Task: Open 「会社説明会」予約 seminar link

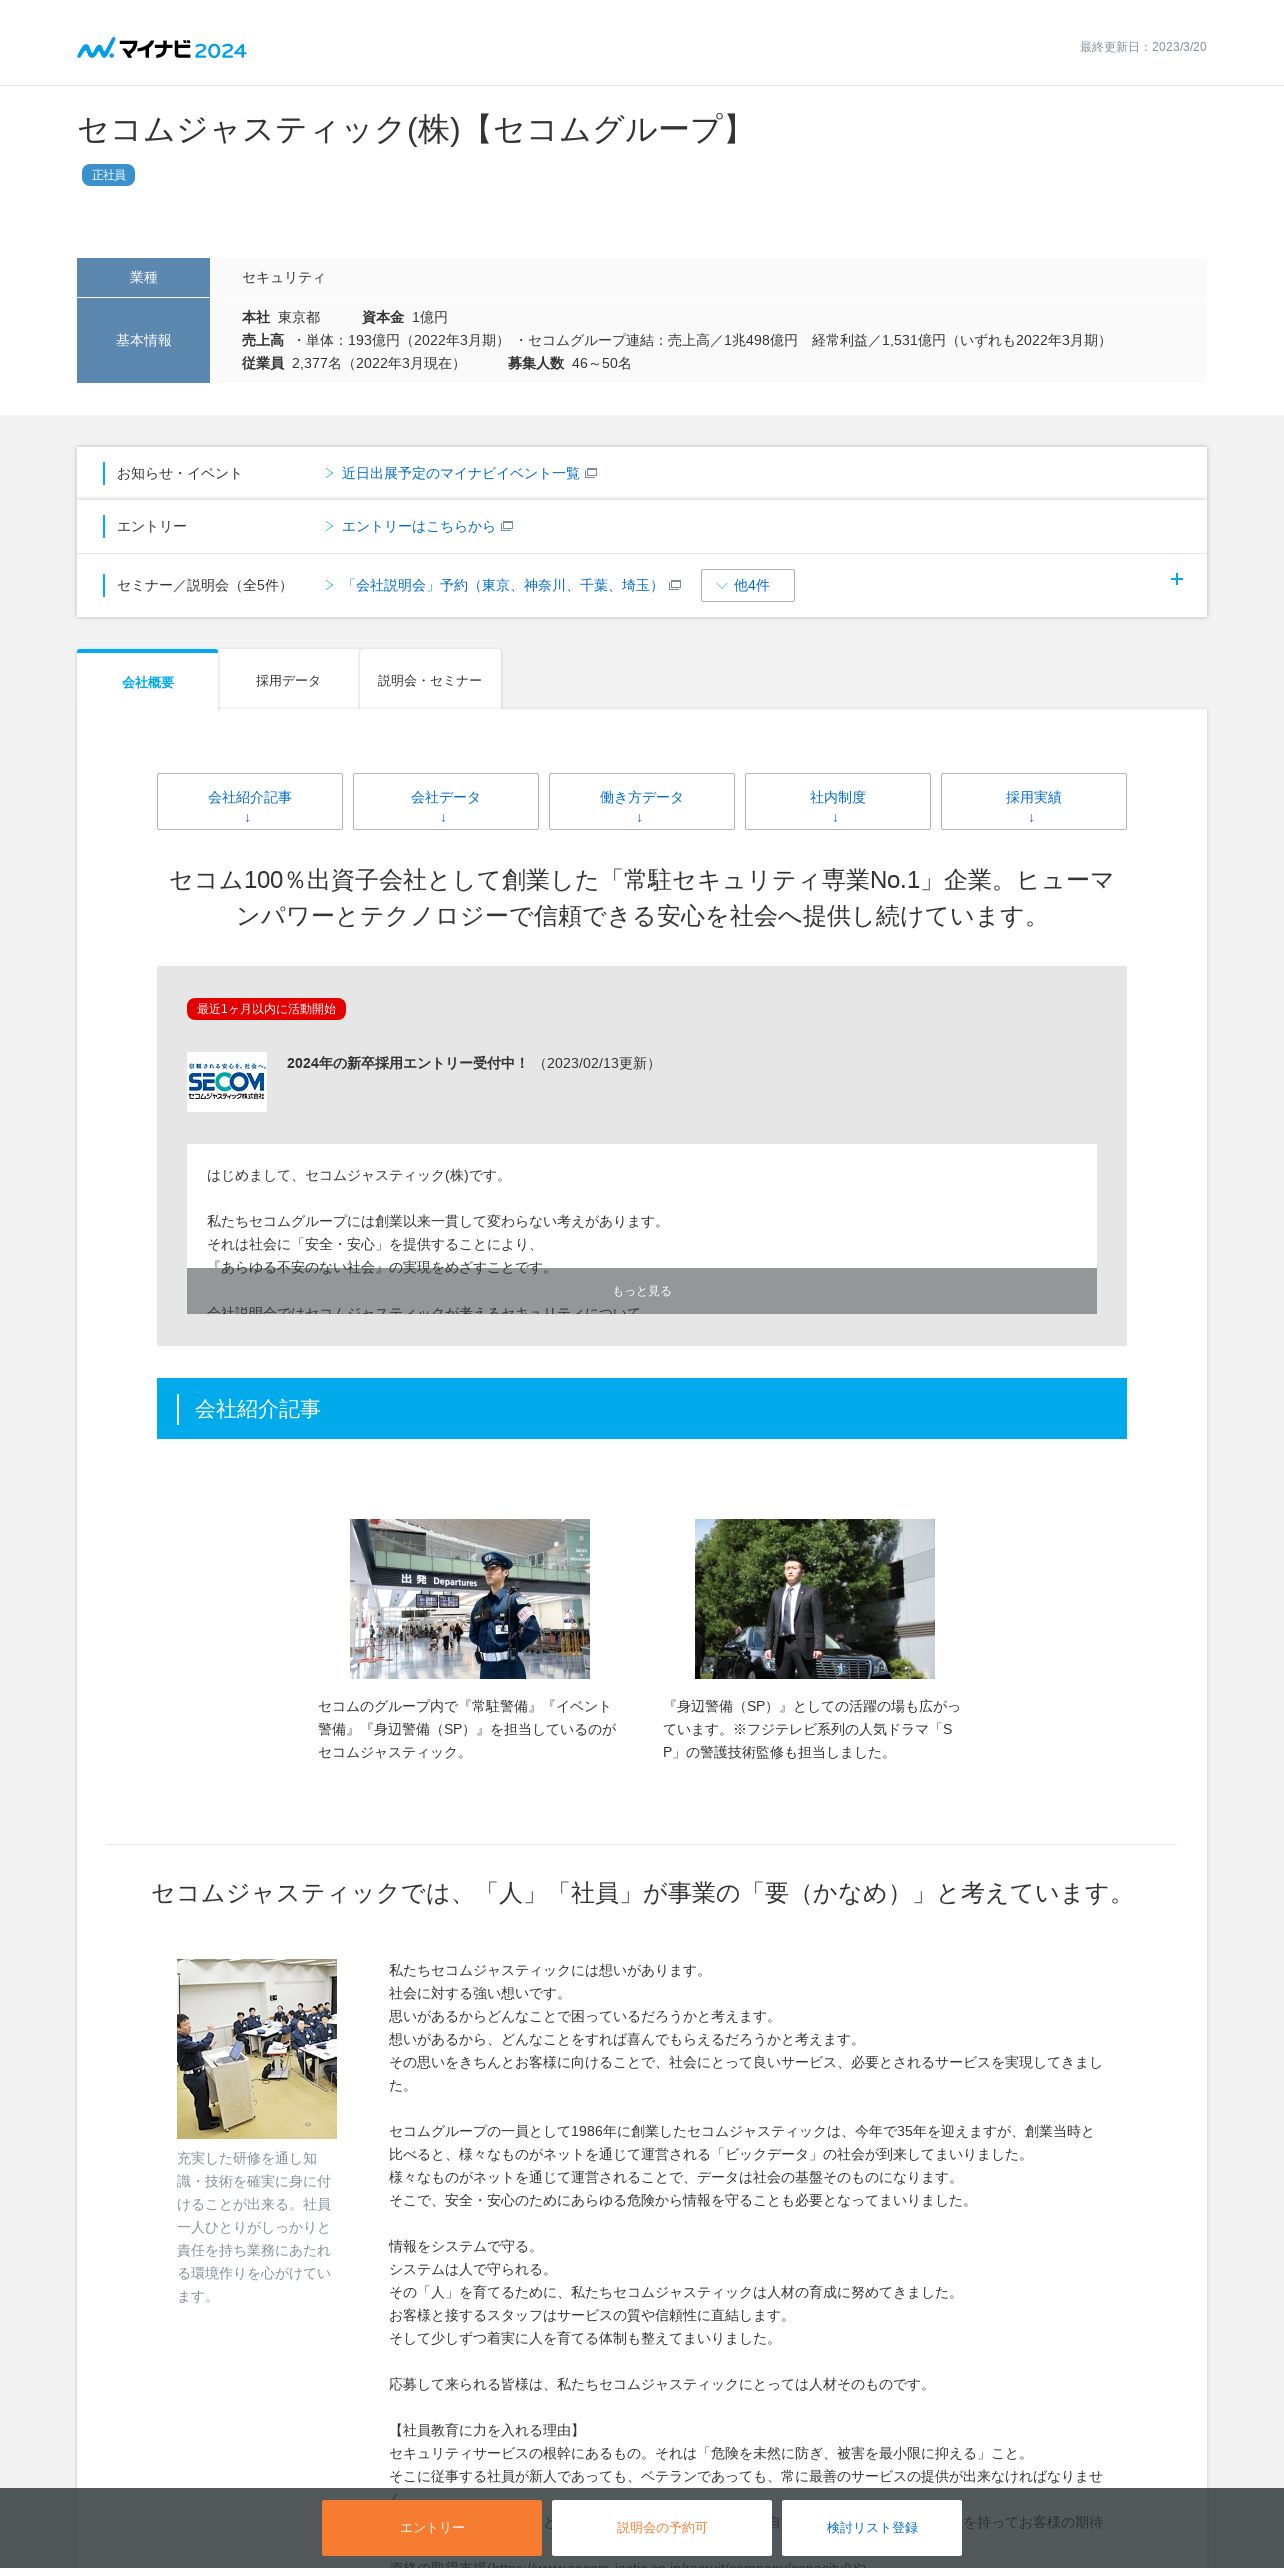Action: click(x=503, y=585)
